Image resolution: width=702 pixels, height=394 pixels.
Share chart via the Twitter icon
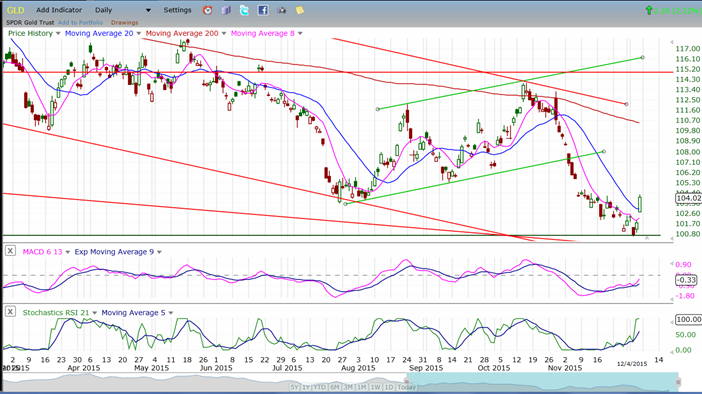click(x=244, y=10)
